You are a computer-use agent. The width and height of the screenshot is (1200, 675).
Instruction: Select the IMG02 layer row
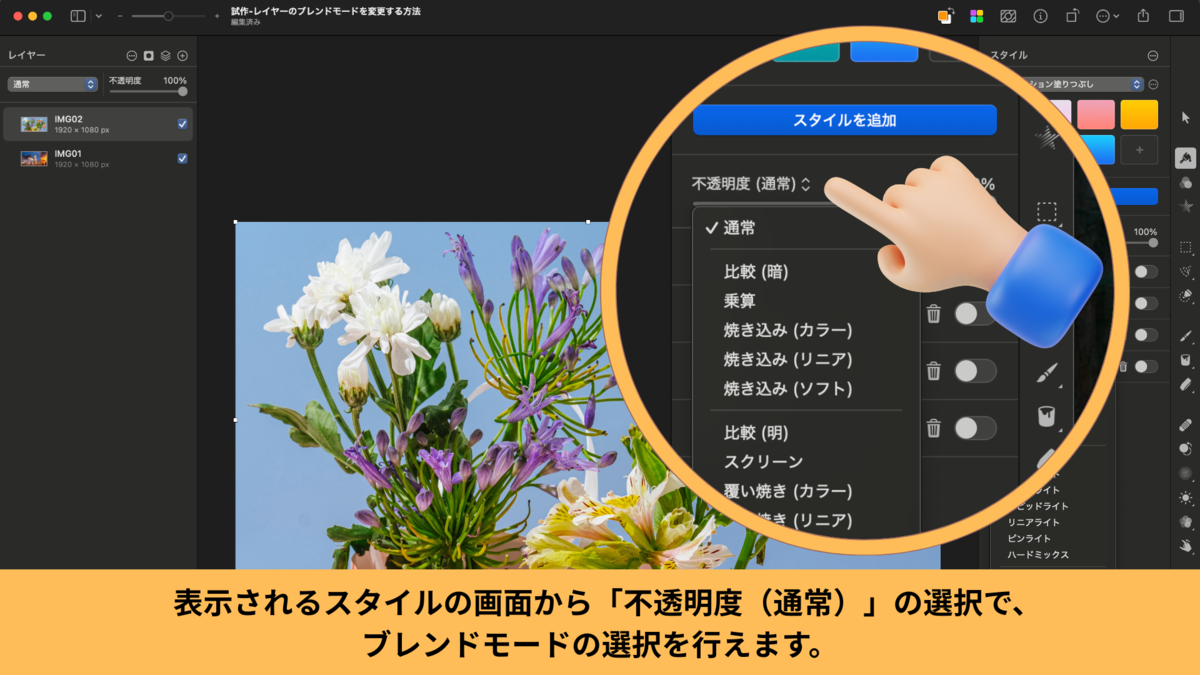click(x=97, y=124)
